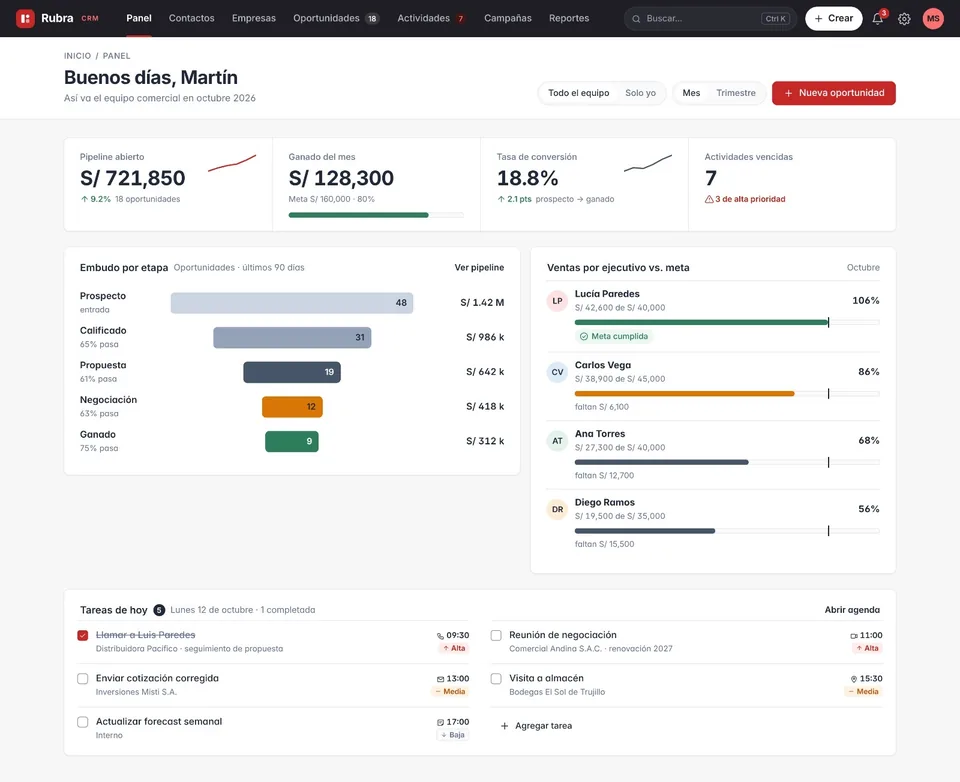Click the Crear button
The height and width of the screenshot is (782, 960).
(x=834, y=18)
